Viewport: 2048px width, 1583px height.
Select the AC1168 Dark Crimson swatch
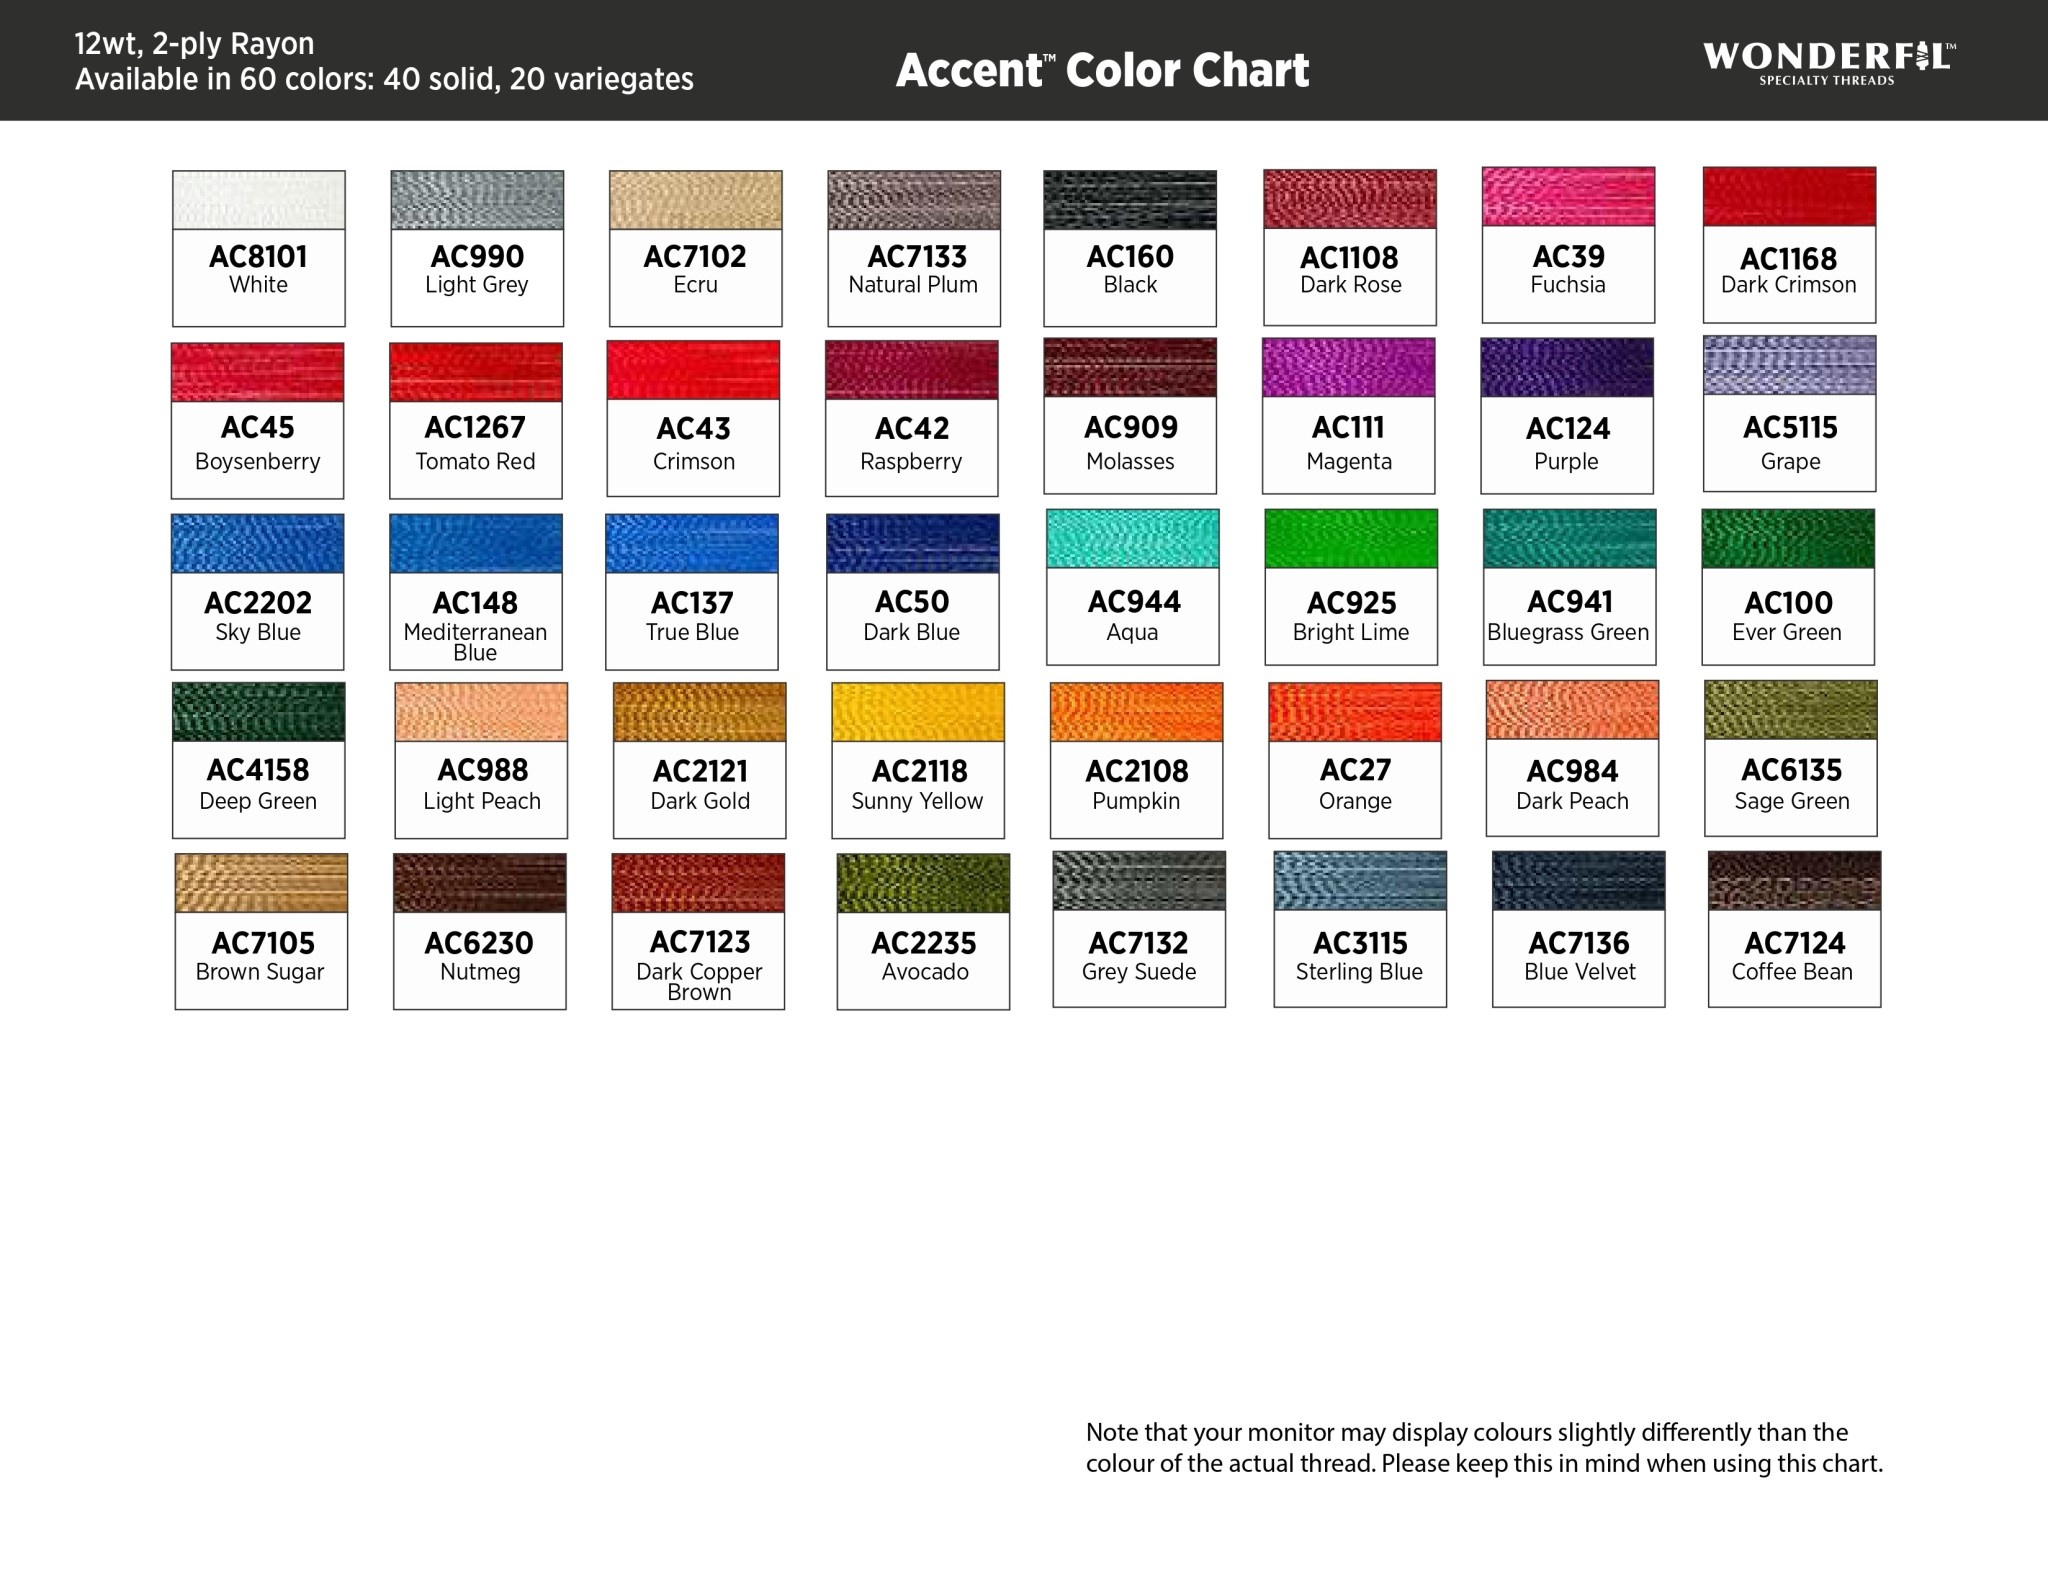(x=1789, y=245)
